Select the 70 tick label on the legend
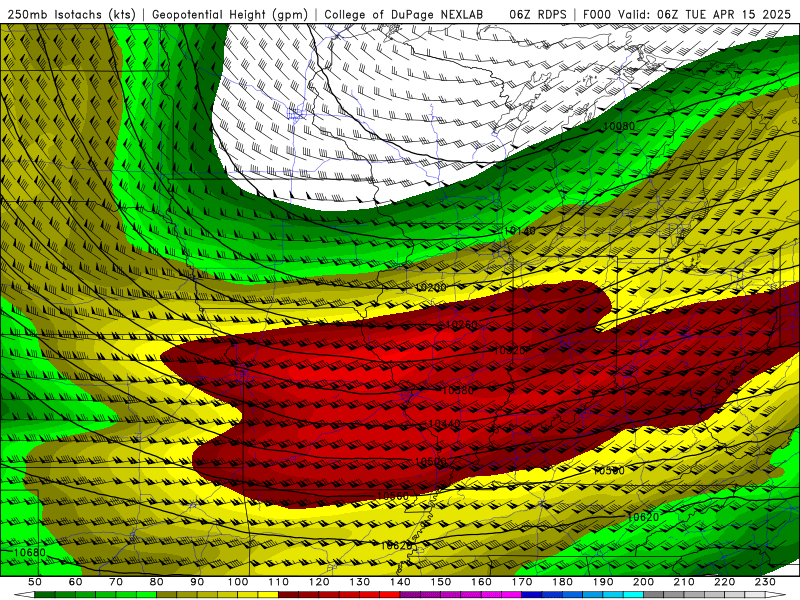Viewport: 800px width, 600px height. click(116, 582)
